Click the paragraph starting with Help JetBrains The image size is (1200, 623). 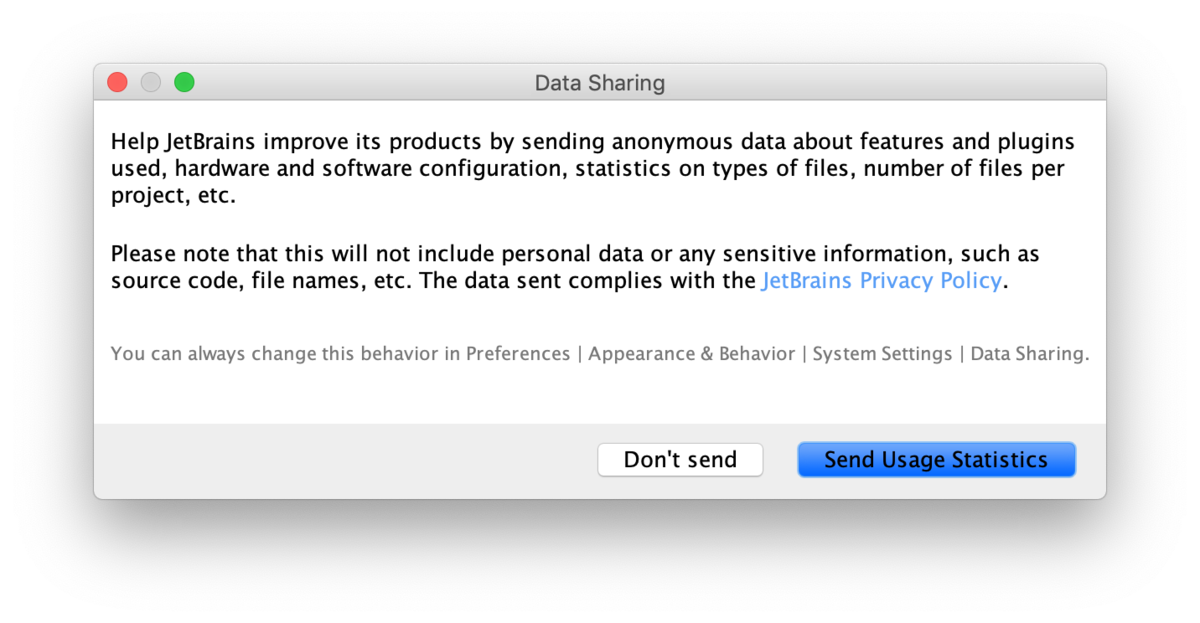tap(593, 169)
